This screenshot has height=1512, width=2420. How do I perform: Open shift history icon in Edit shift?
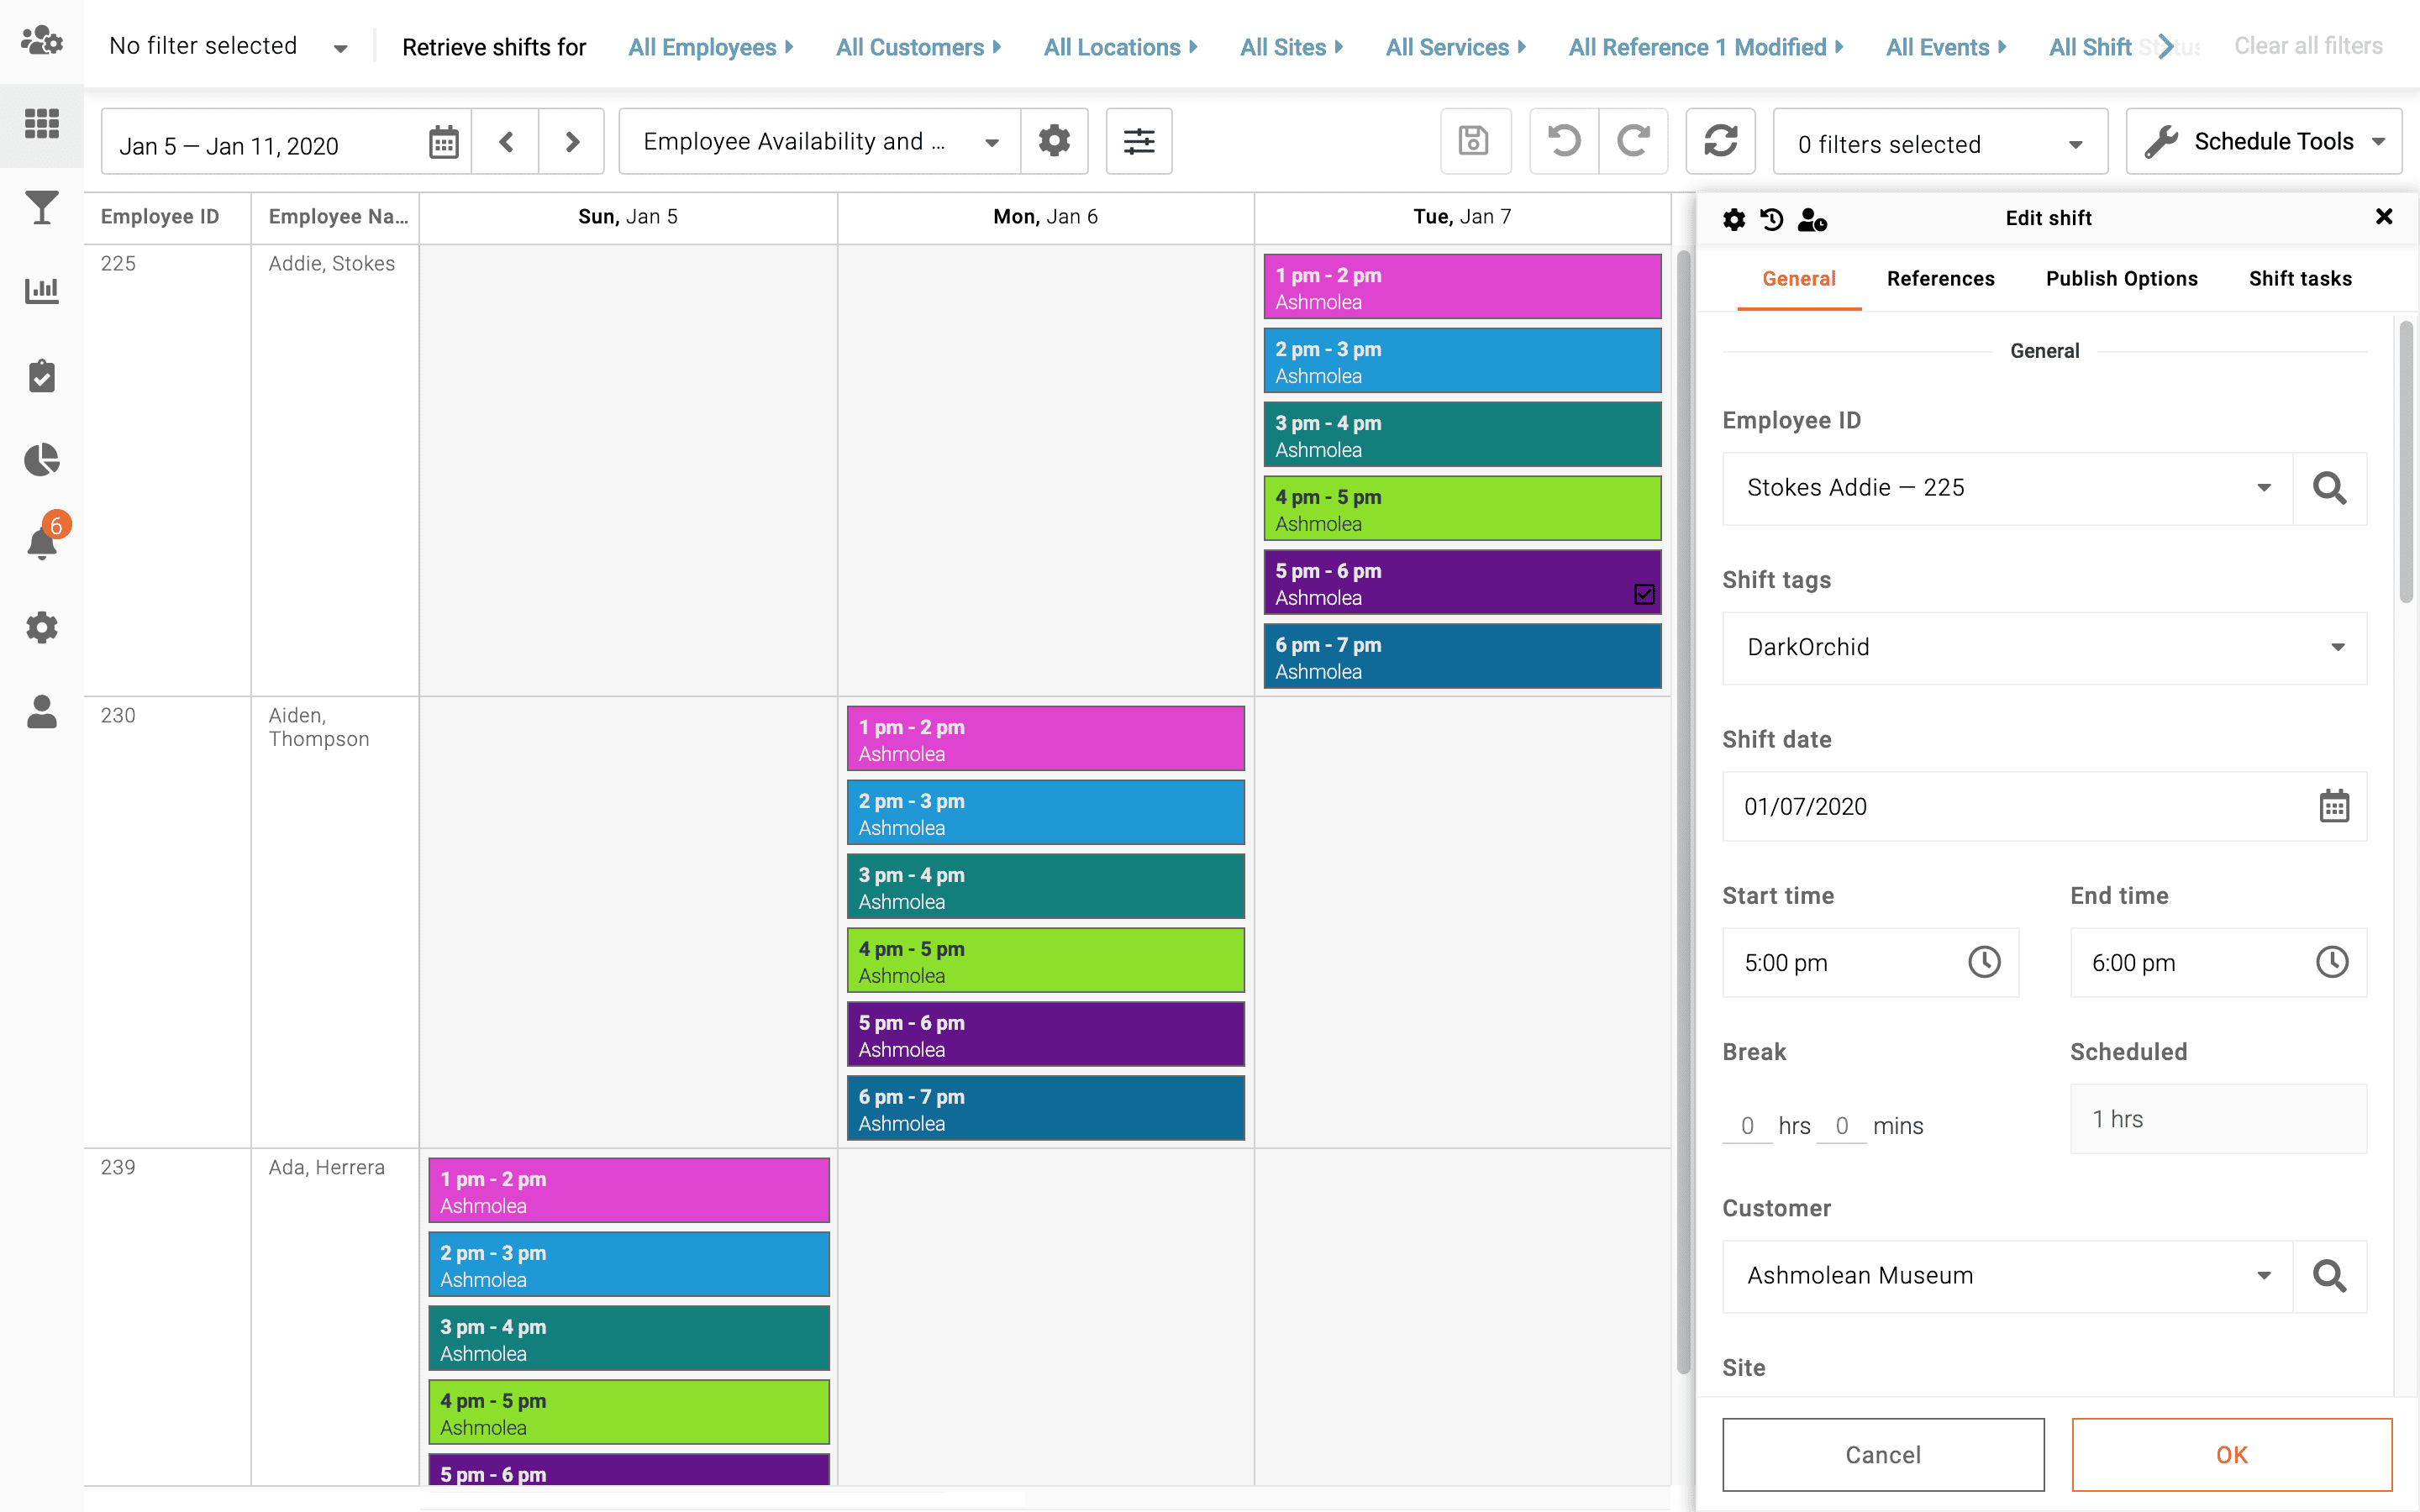(1772, 219)
